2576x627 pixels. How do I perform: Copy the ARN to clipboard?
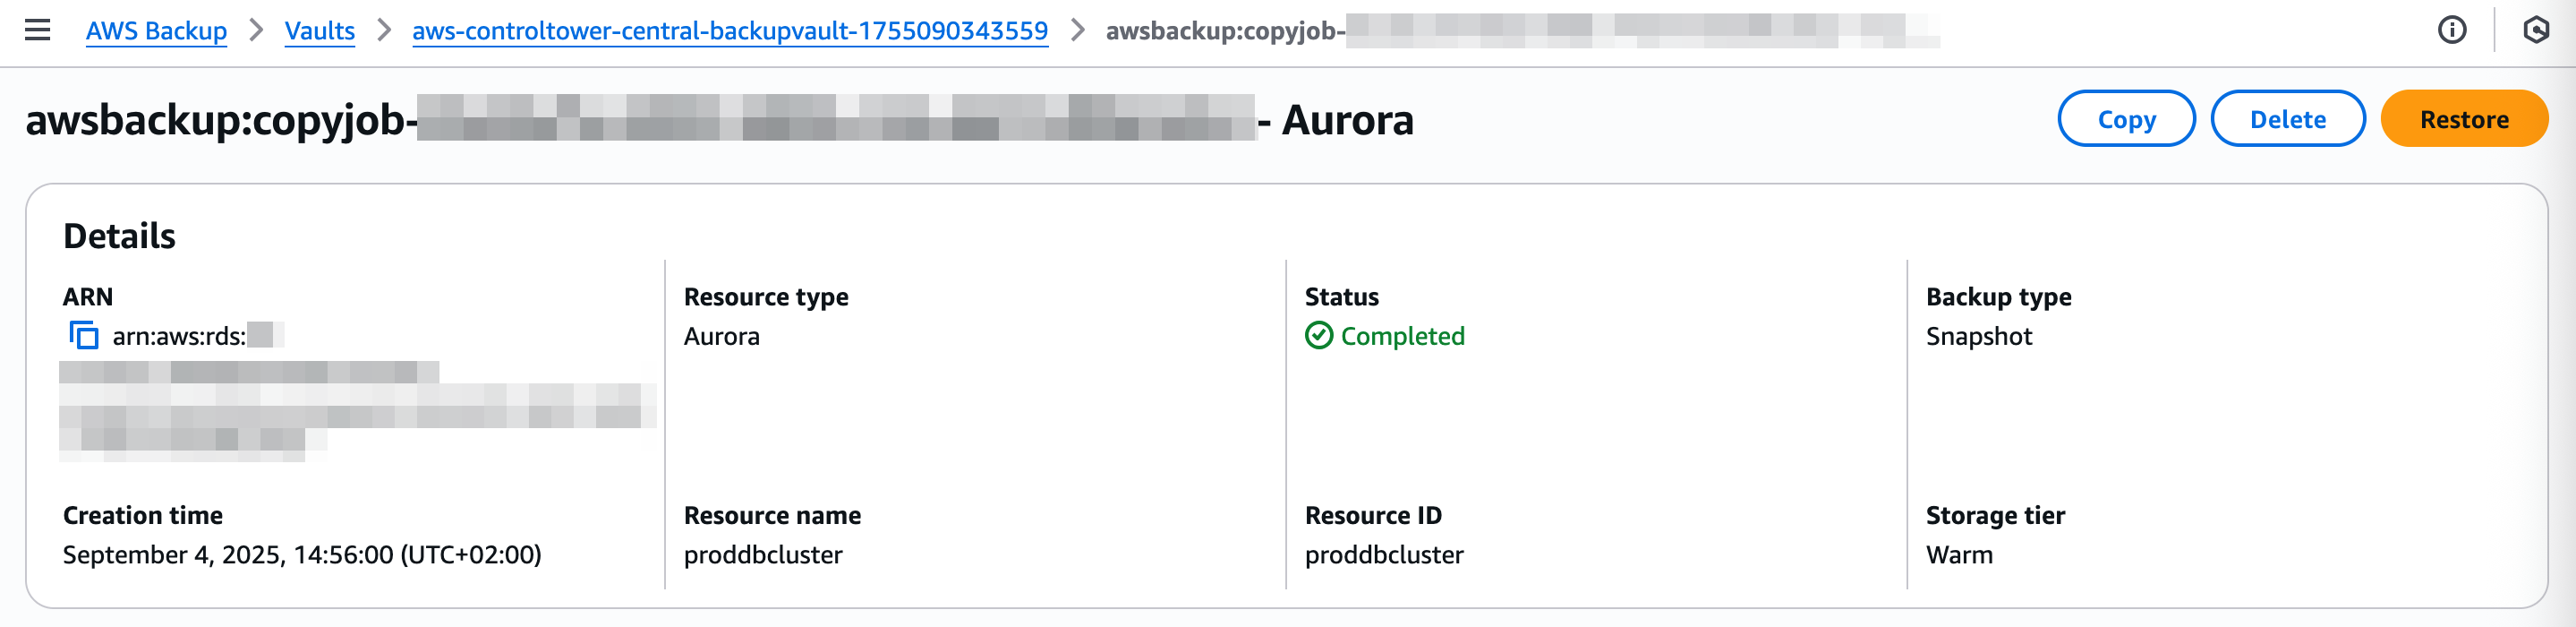point(84,336)
